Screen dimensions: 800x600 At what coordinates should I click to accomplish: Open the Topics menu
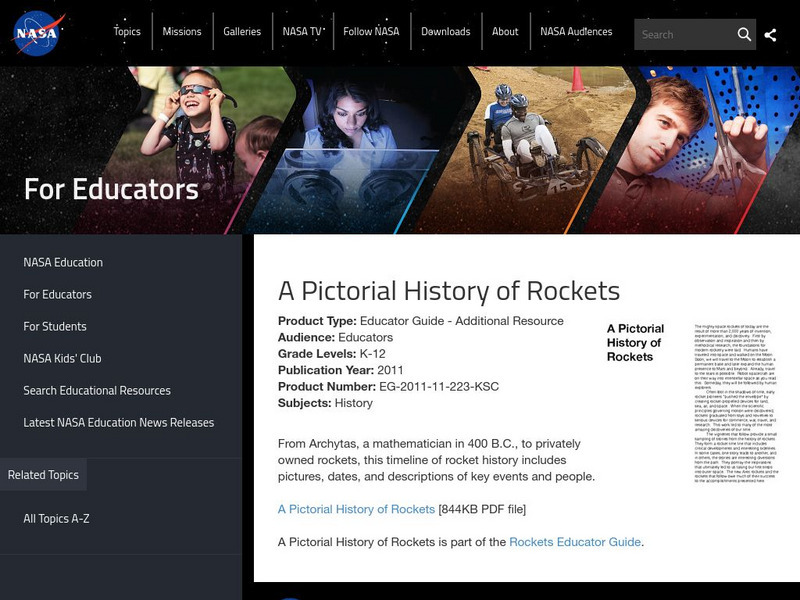coord(127,32)
